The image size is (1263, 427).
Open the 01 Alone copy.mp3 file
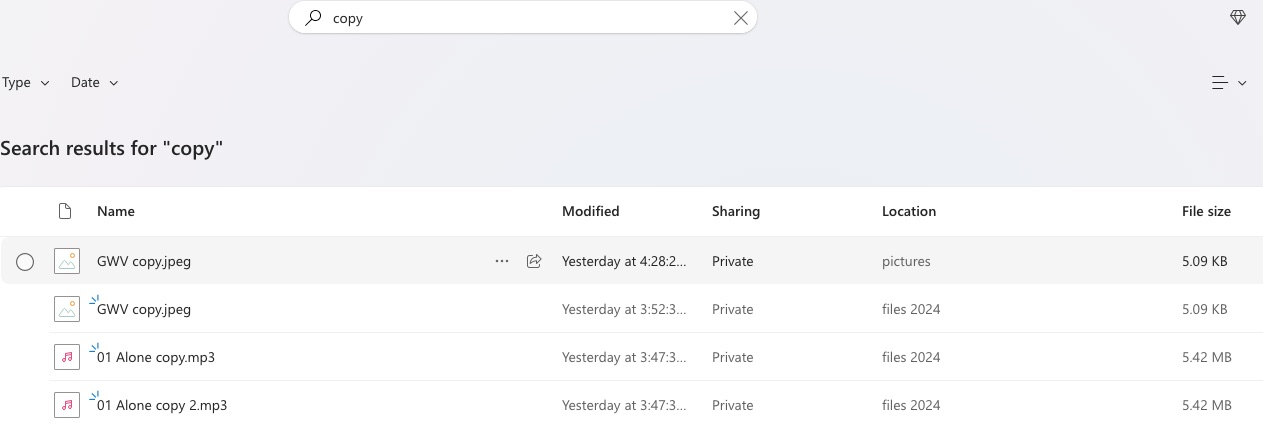(x=156, y=358)
